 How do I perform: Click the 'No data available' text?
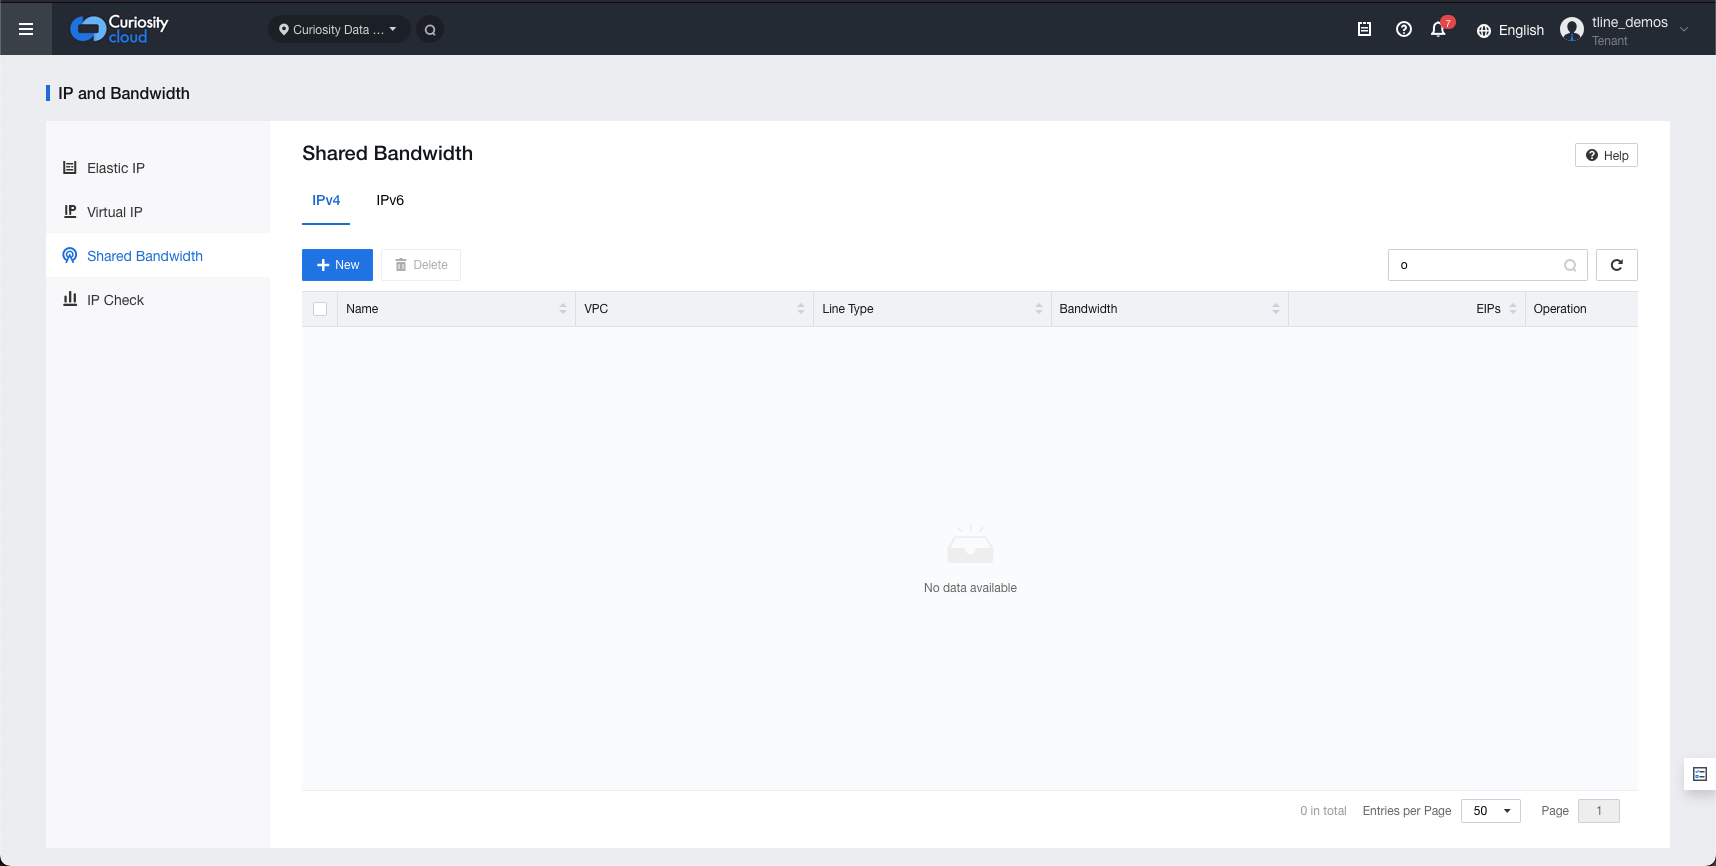pyautogui.click(x=970, y=588)
